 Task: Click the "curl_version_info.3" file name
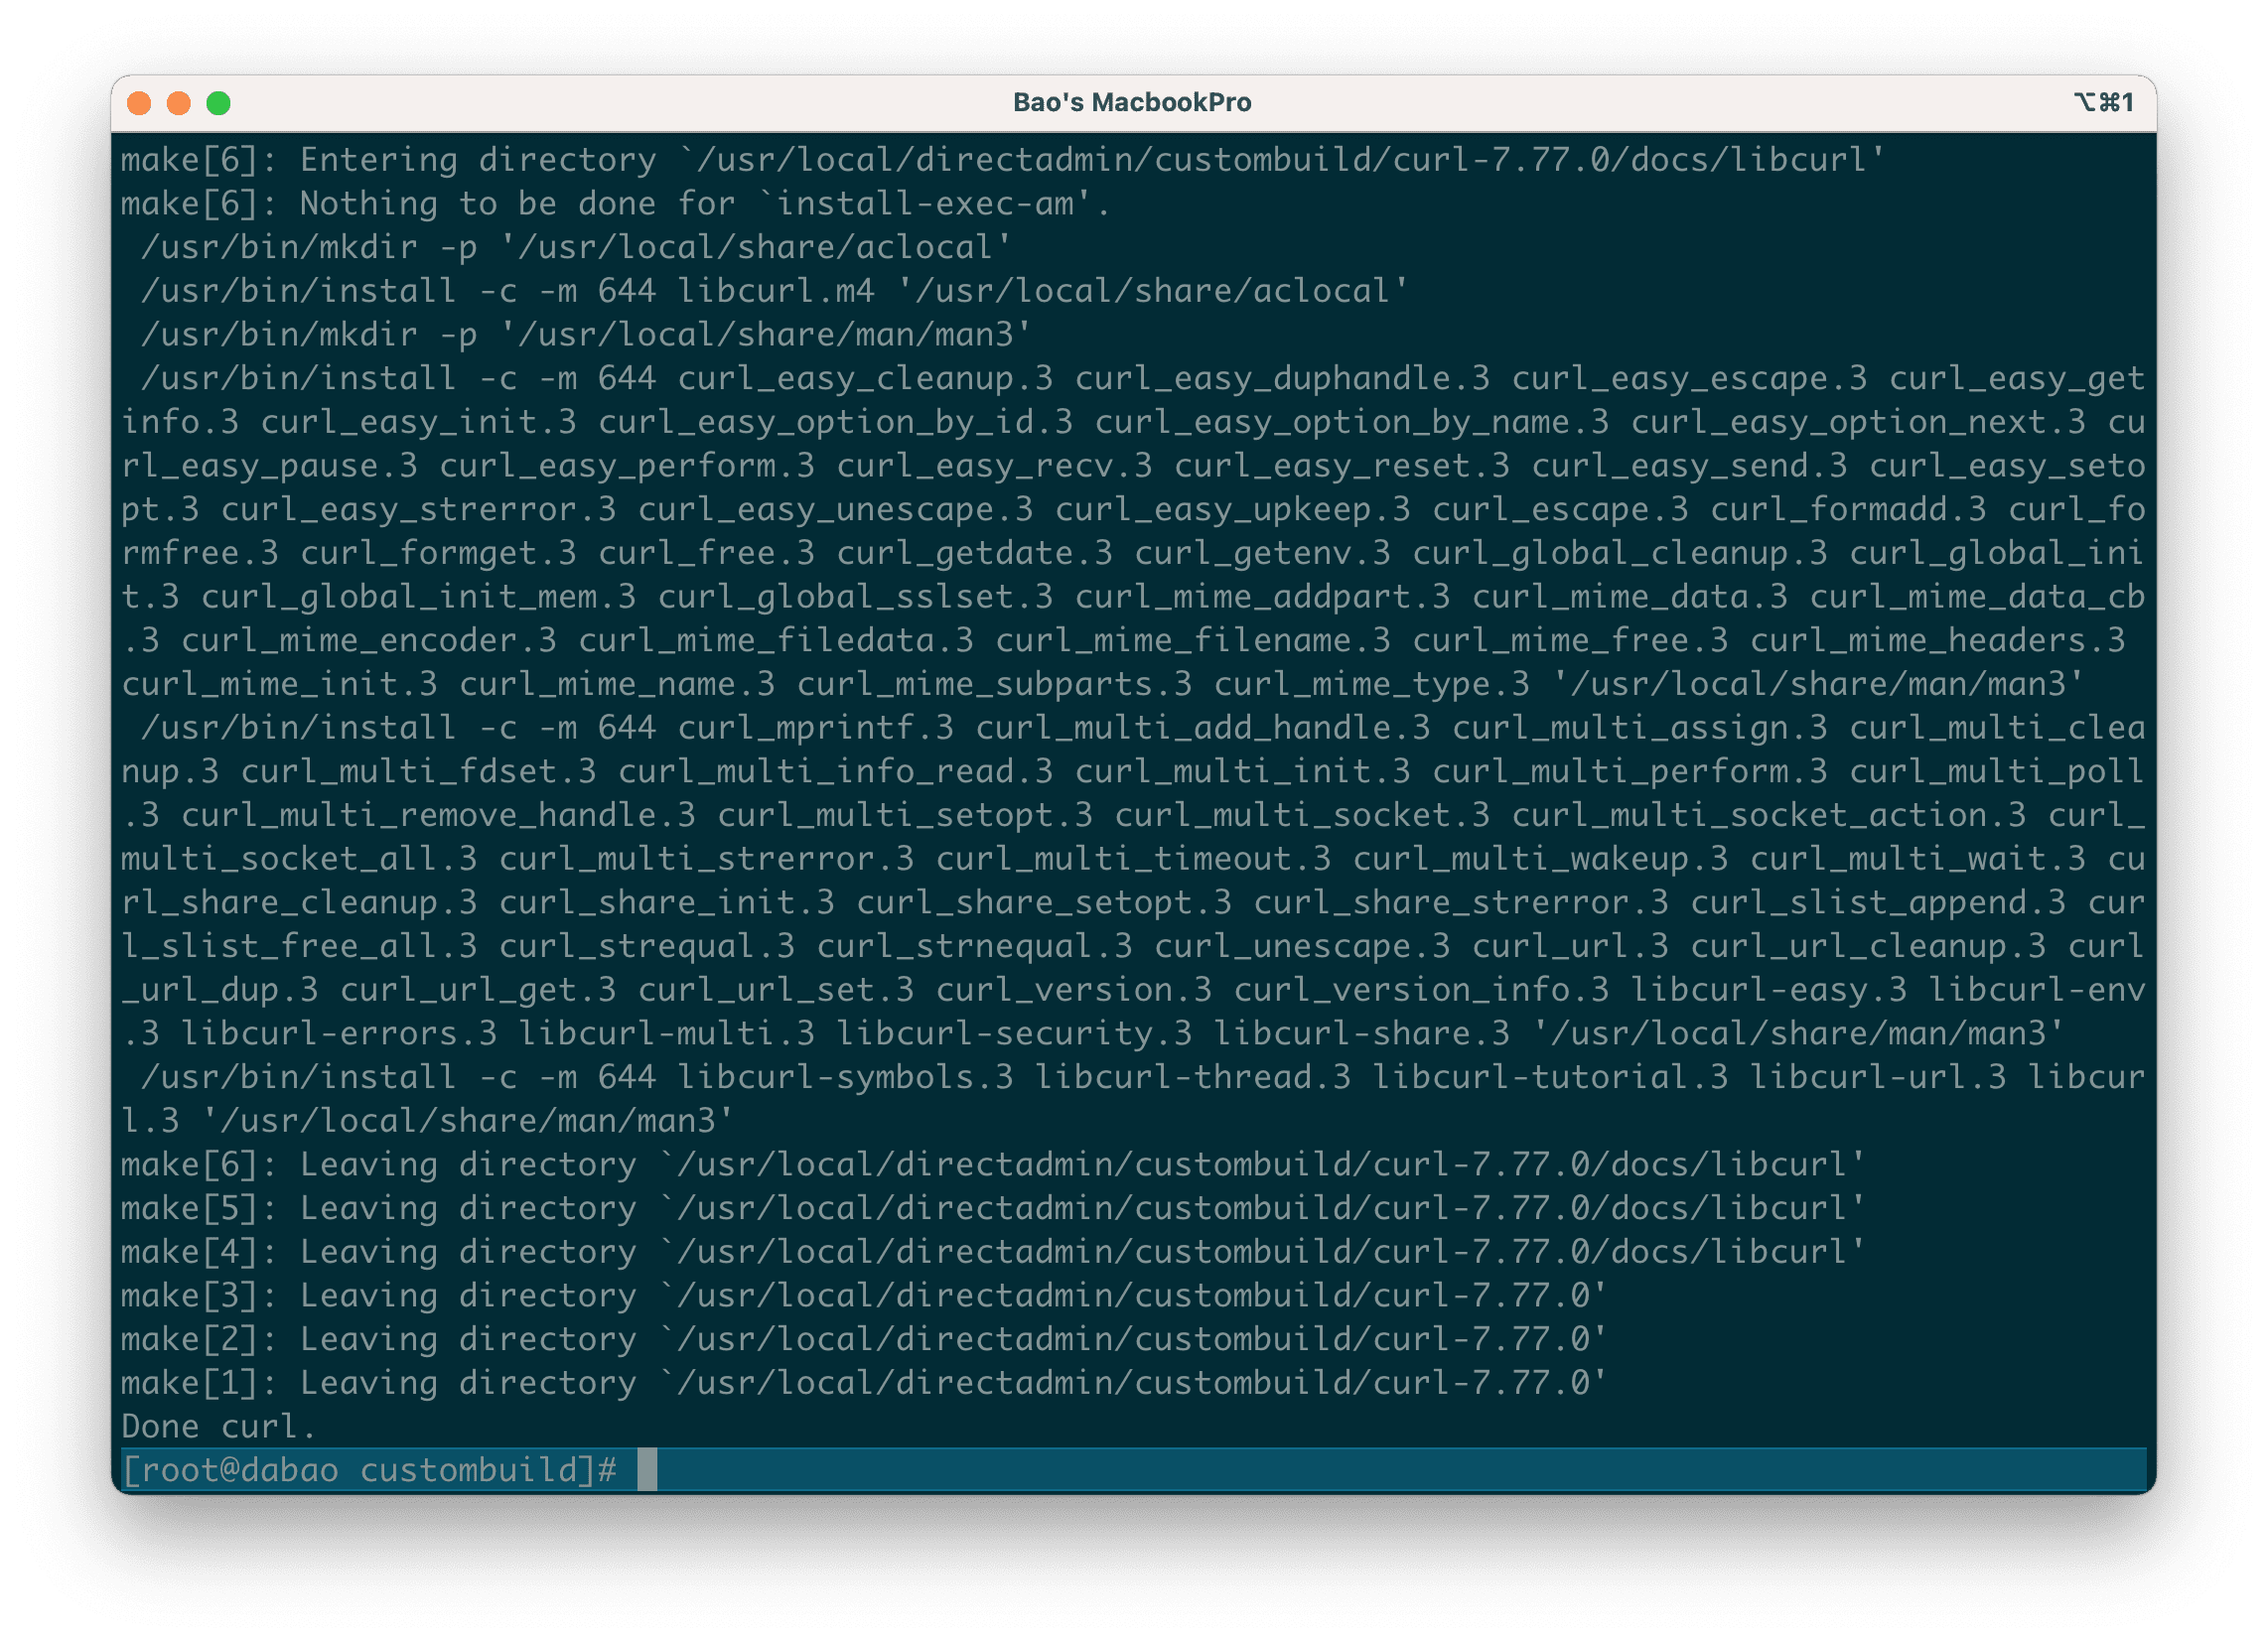[x=1421, y=989]
